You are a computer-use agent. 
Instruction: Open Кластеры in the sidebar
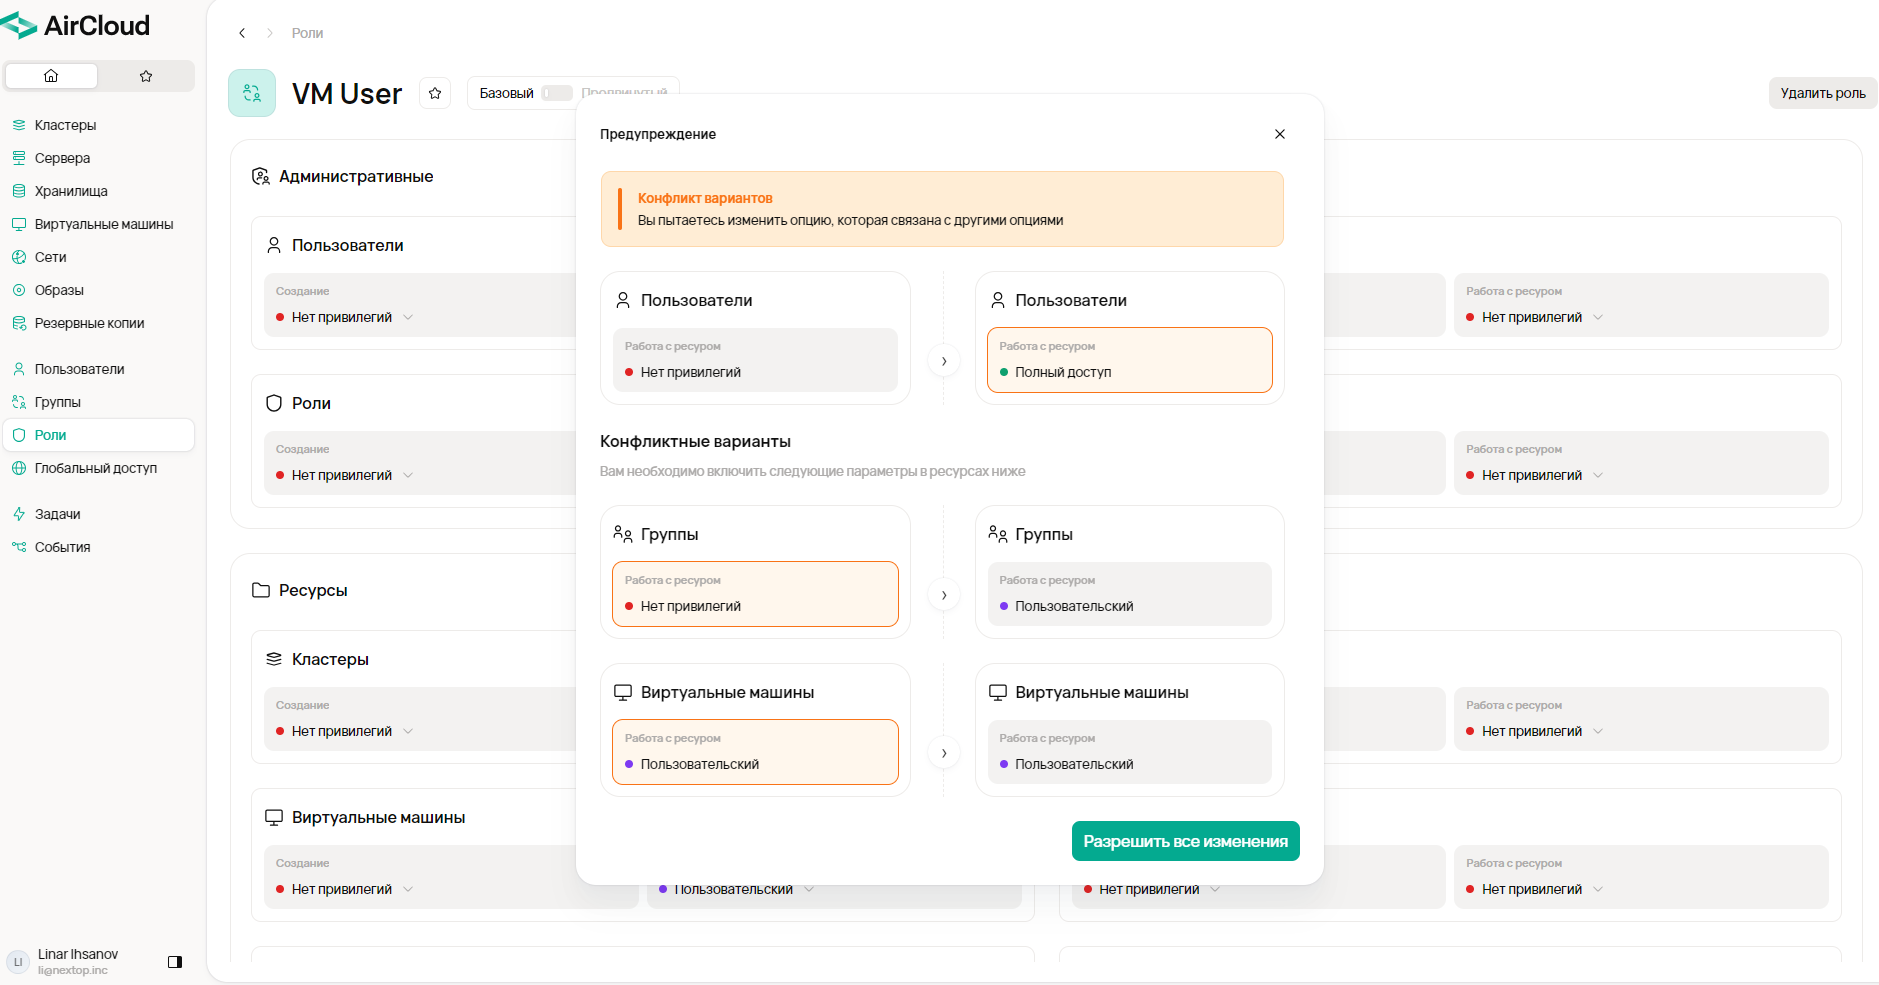coord(65,125)
